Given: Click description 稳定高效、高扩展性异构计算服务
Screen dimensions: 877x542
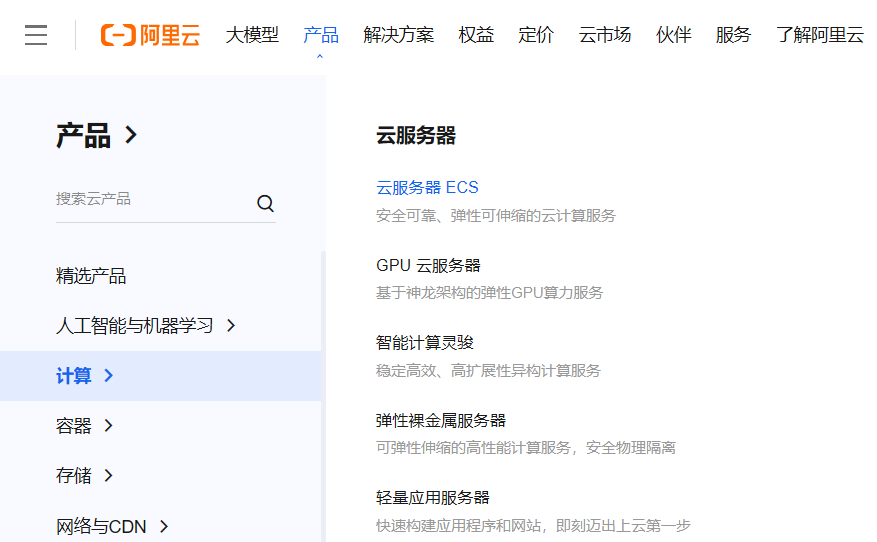Looking at the screenshot, I should (x=488, y=371).
